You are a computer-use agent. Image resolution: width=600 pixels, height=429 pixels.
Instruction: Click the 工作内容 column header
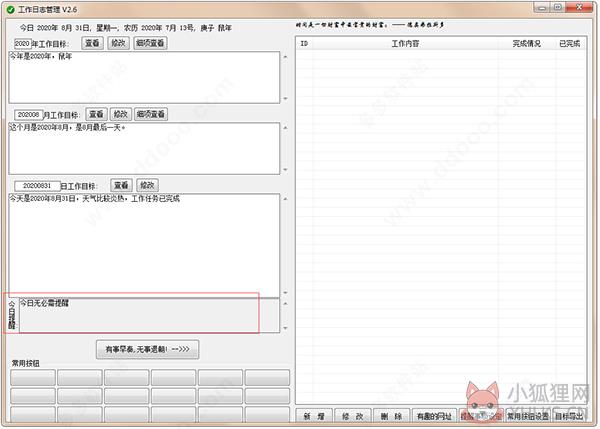[x=405, y=44]
